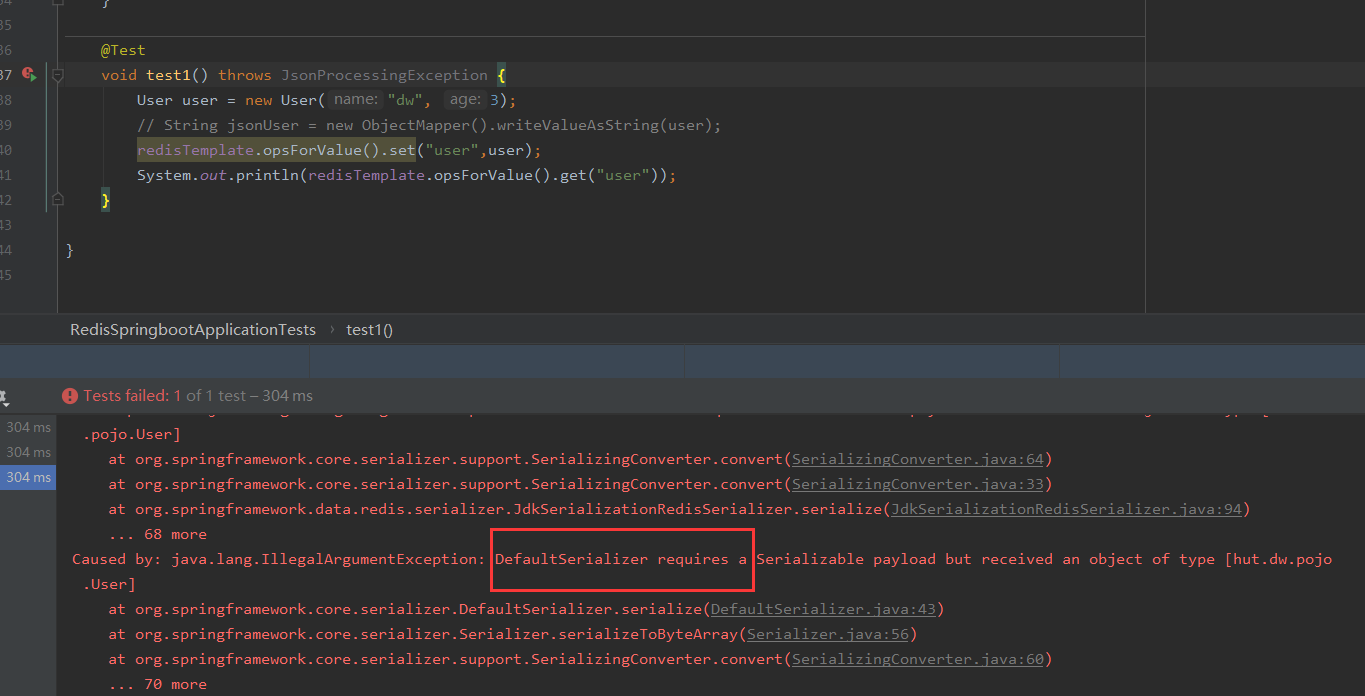The width and height of the screenshot is (1365, 696).
Task: Click the red Tests failed status icon
Action: coord(69,396)
